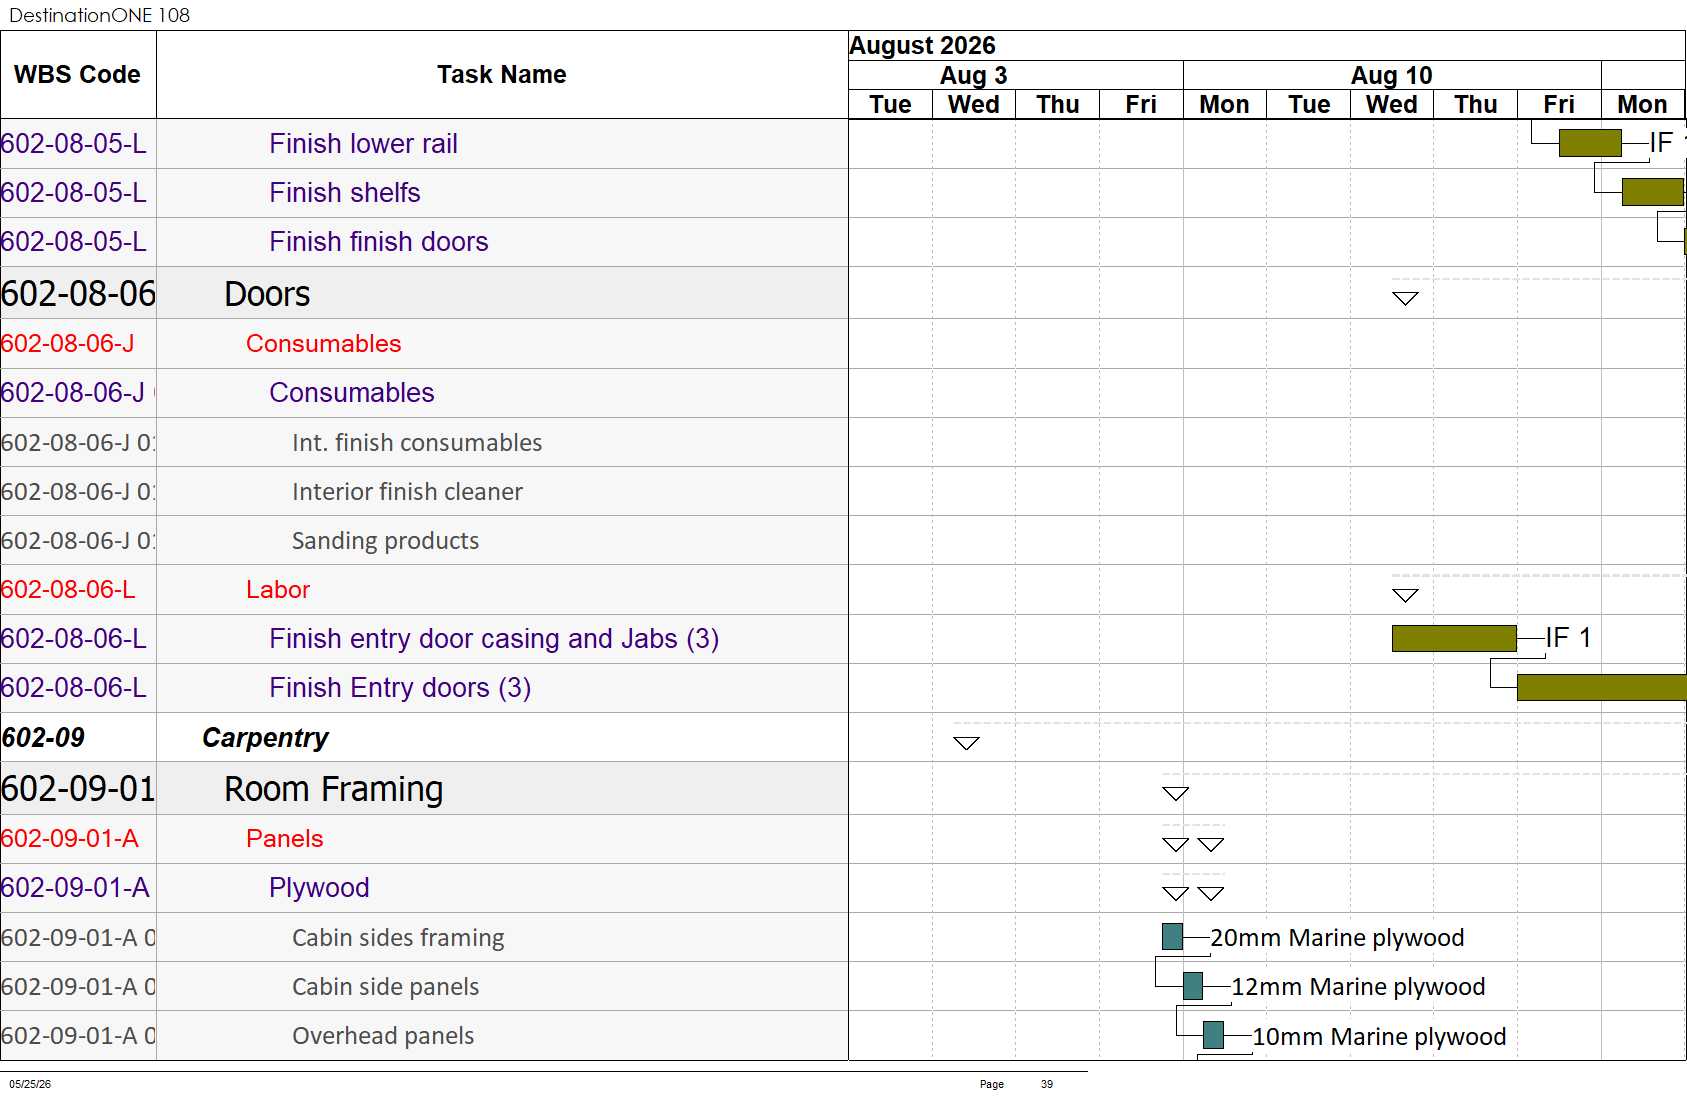Select Finish entry door casing and Jabs task

click(x=494, y=639)
